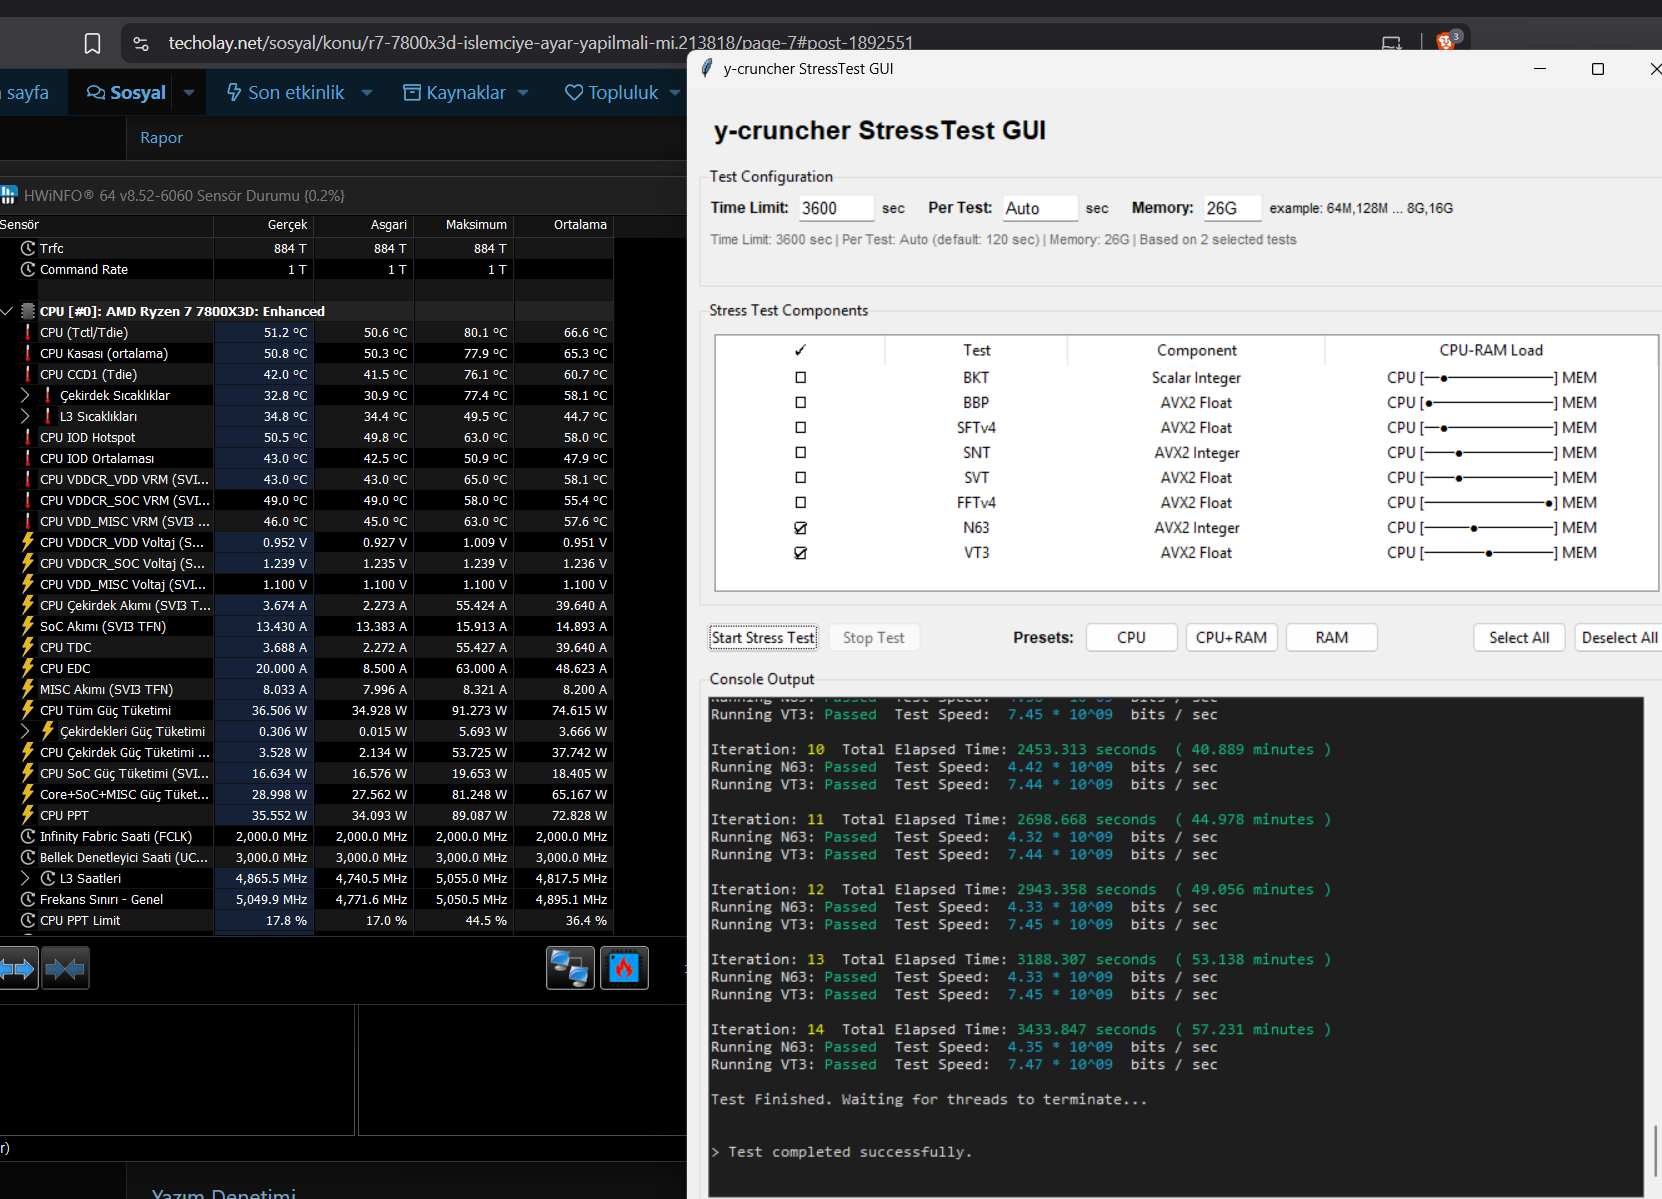1662x1199 pixels.
Task: Click the HWiNFO logo icon in the sensor title
Action: 9,195
